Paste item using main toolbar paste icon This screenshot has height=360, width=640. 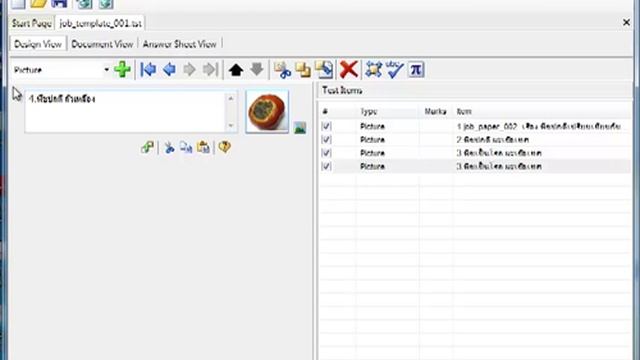coord(324,70)
